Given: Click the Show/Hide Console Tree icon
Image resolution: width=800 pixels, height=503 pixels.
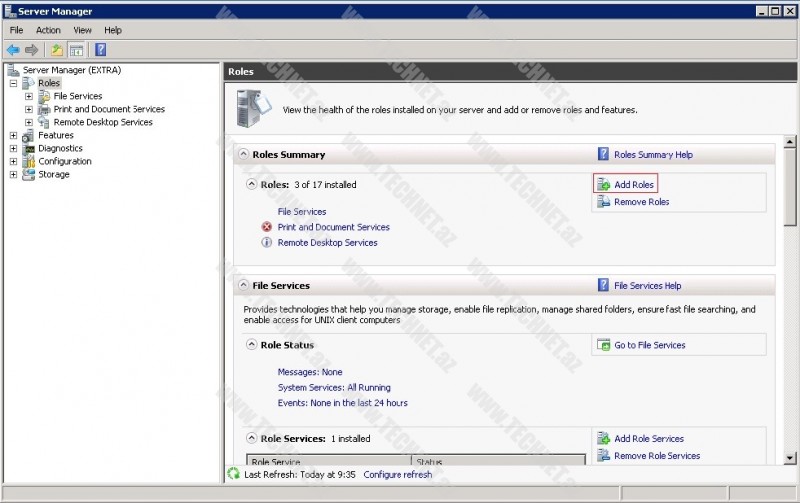Looking at the screenshot, I should (x=77, y=50).
